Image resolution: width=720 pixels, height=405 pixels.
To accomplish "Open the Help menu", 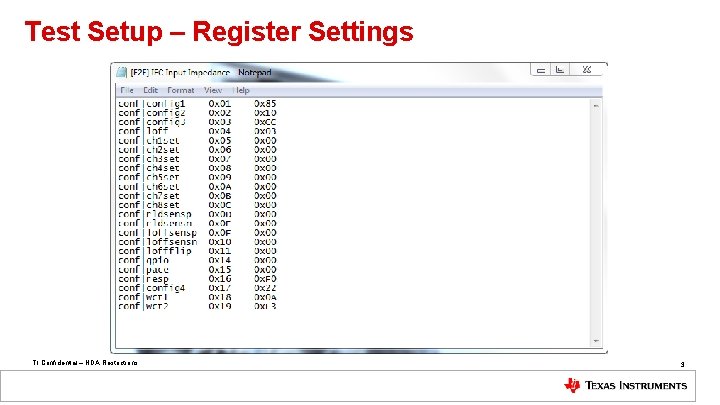I will (x=241, y=90).
